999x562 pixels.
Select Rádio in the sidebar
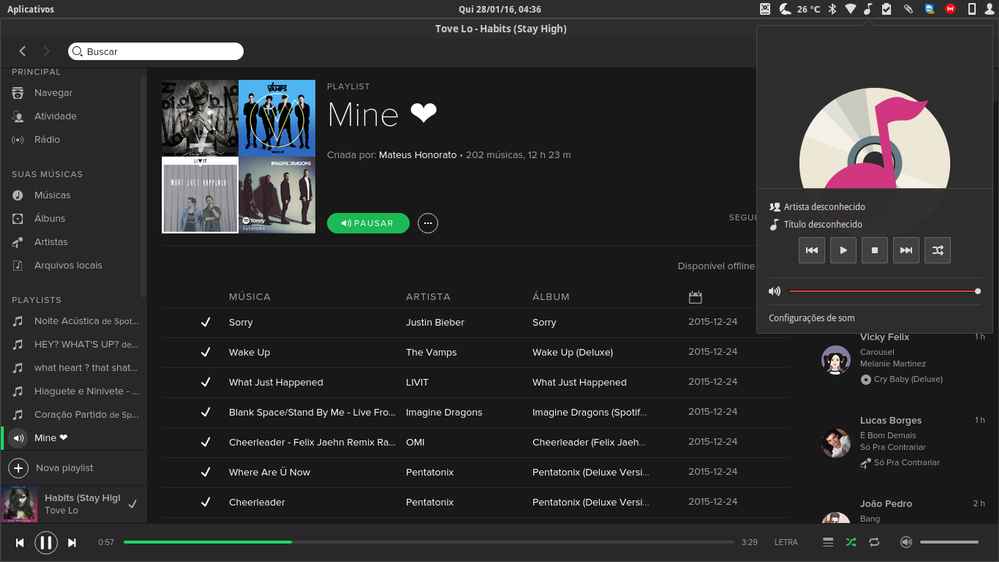click(x=47, y=140)
